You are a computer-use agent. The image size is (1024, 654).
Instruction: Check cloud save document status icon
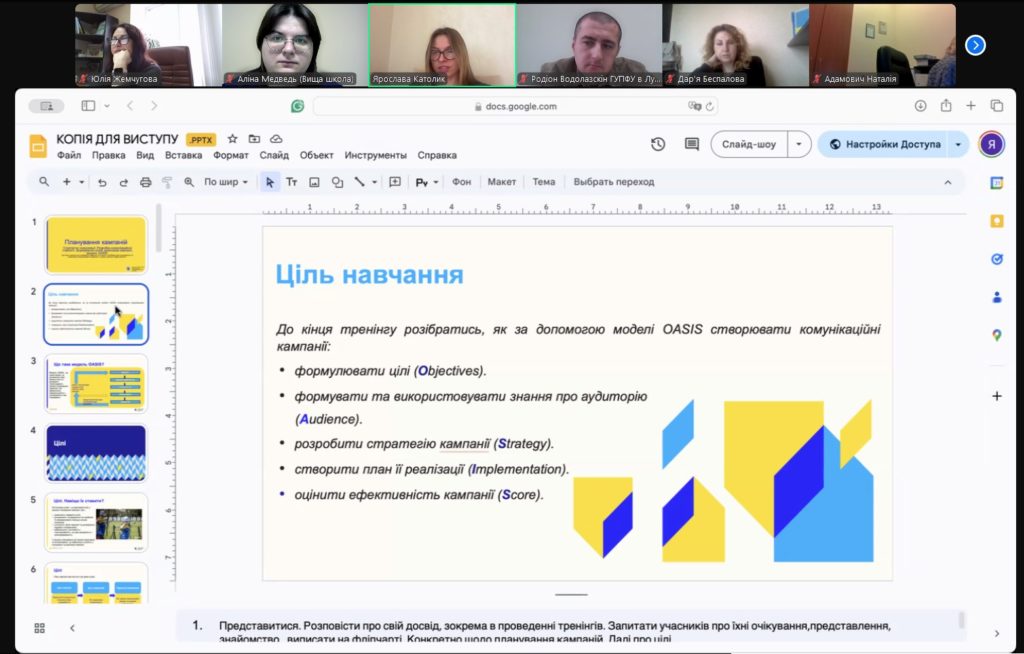276,139
